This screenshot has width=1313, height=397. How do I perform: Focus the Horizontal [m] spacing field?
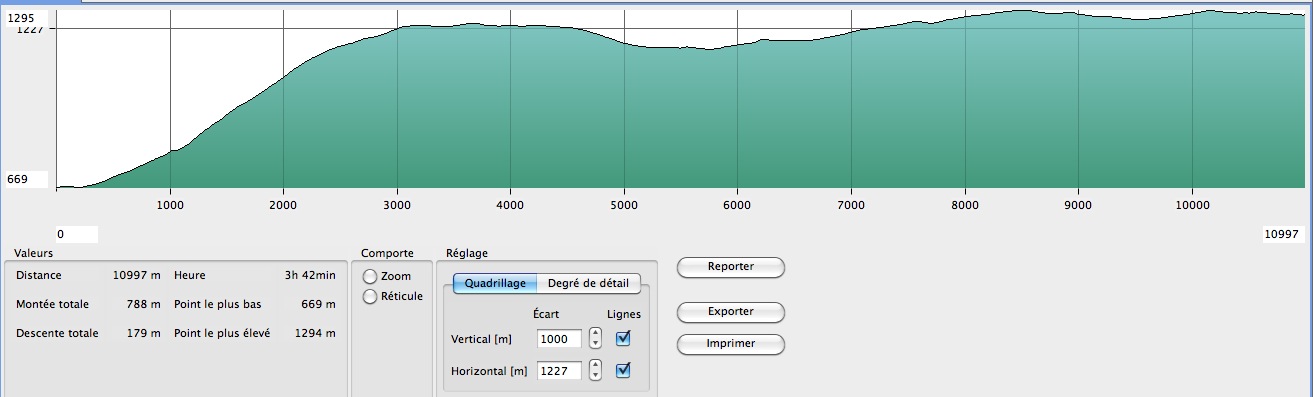tap(559, 371)
